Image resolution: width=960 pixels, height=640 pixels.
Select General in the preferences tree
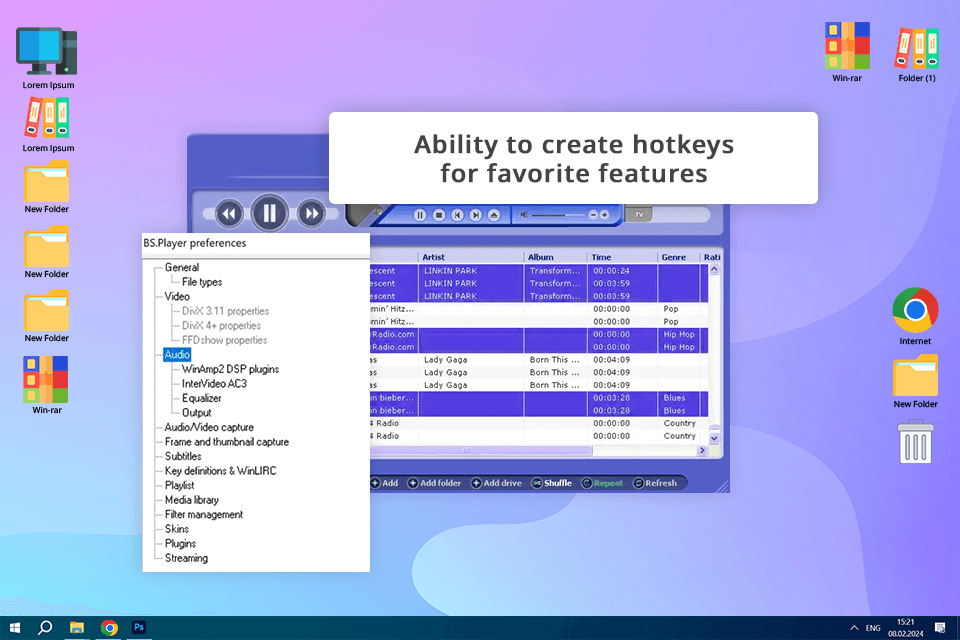point(182,268)
